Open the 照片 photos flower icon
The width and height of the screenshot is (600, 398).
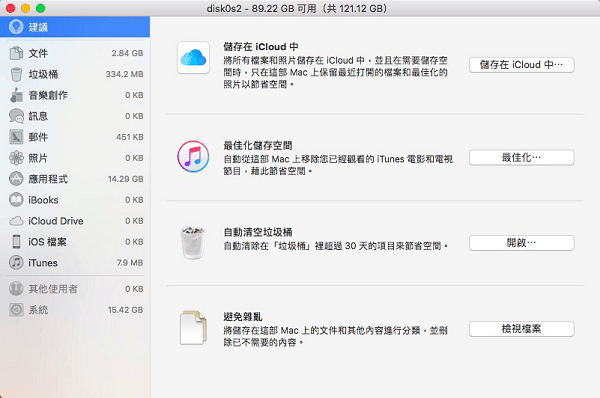pyautogui.click(x=16, y=158)
